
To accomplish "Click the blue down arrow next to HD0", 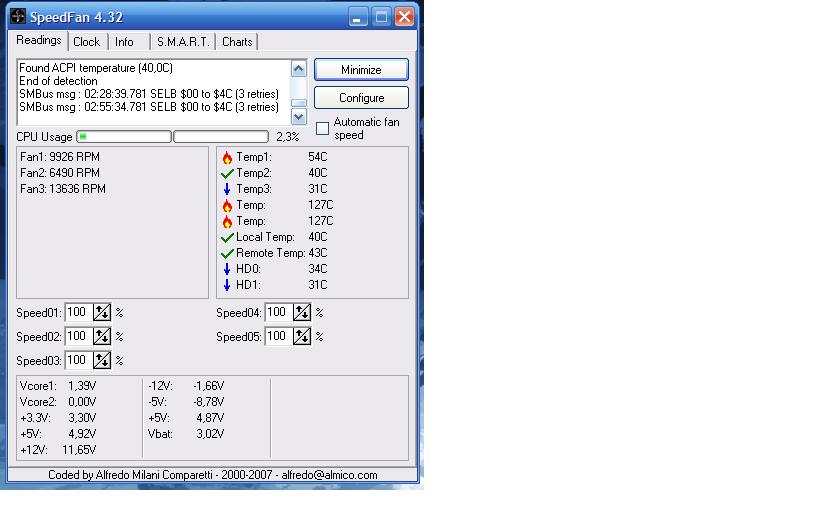I will coord(227,269).
